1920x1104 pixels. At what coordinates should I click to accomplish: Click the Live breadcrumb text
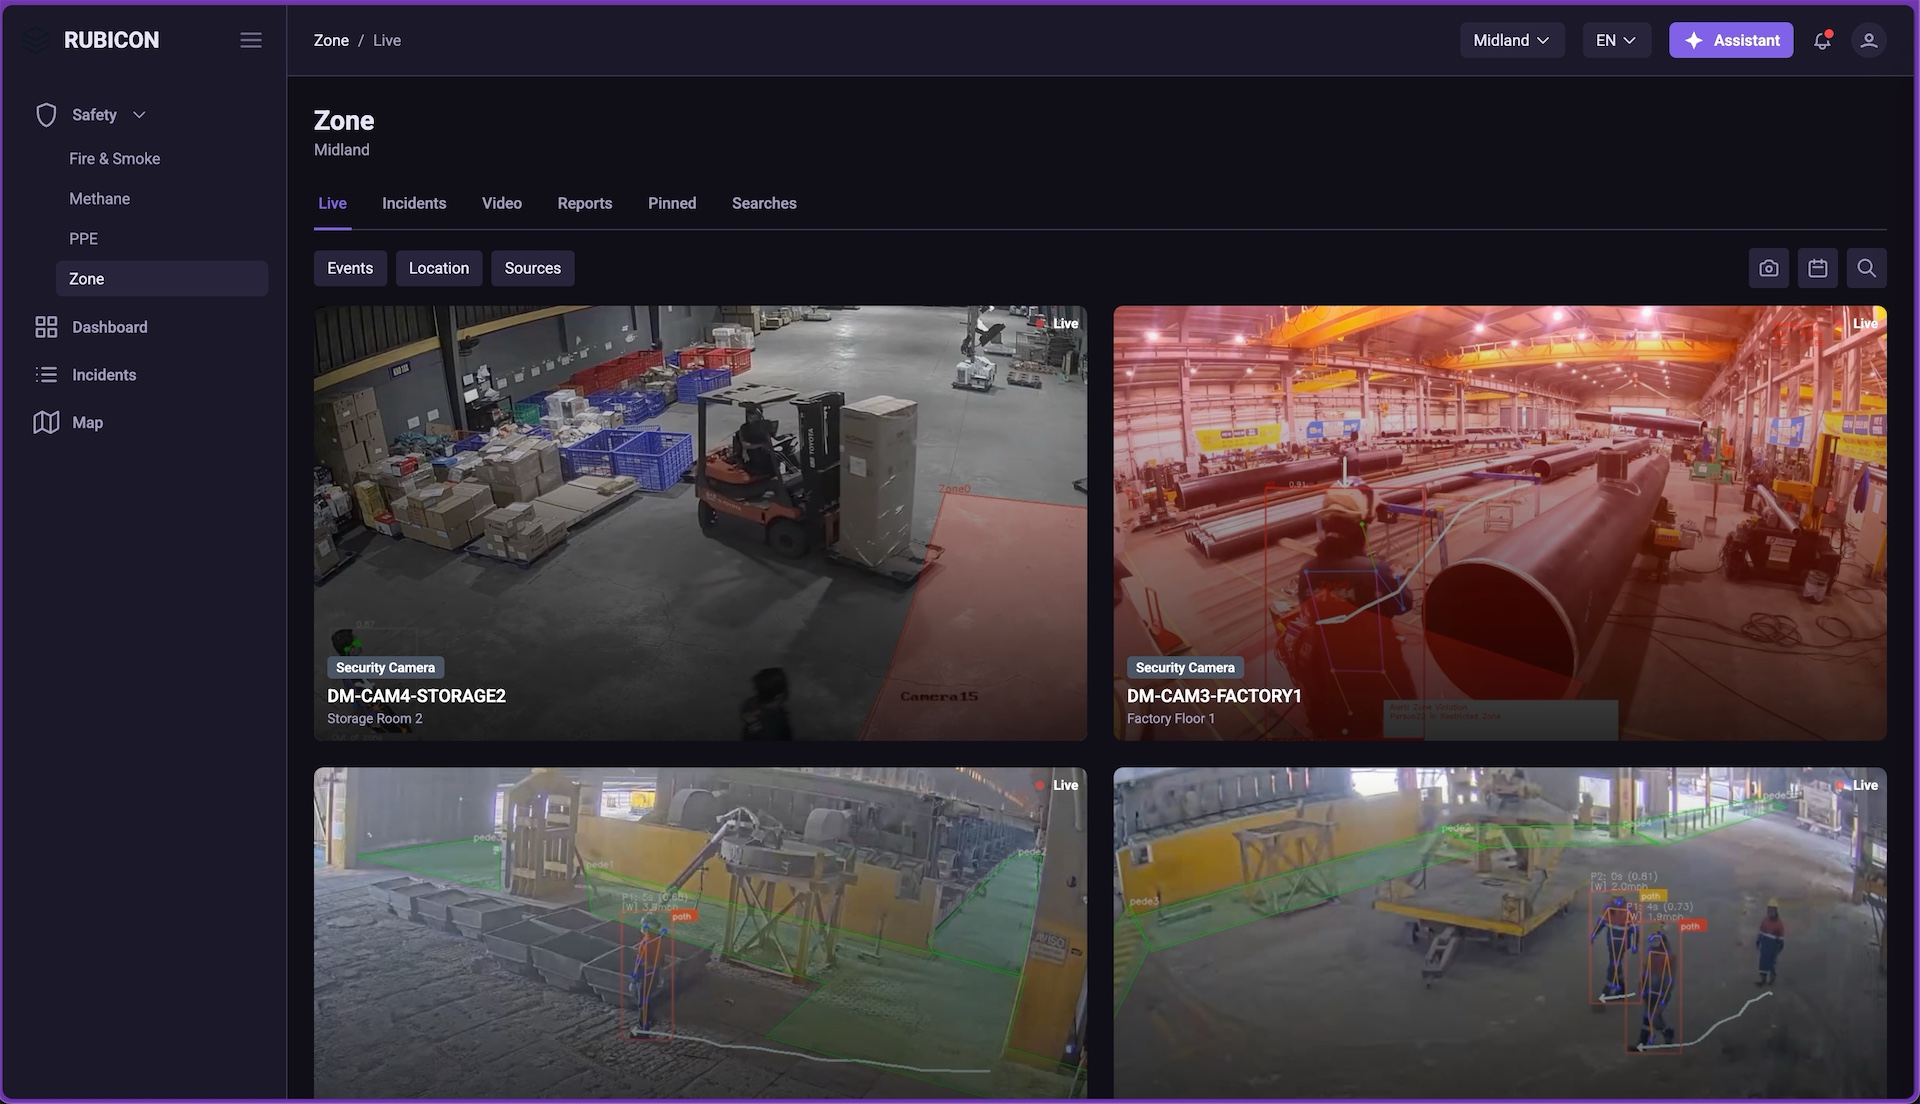tap(387, 40)
